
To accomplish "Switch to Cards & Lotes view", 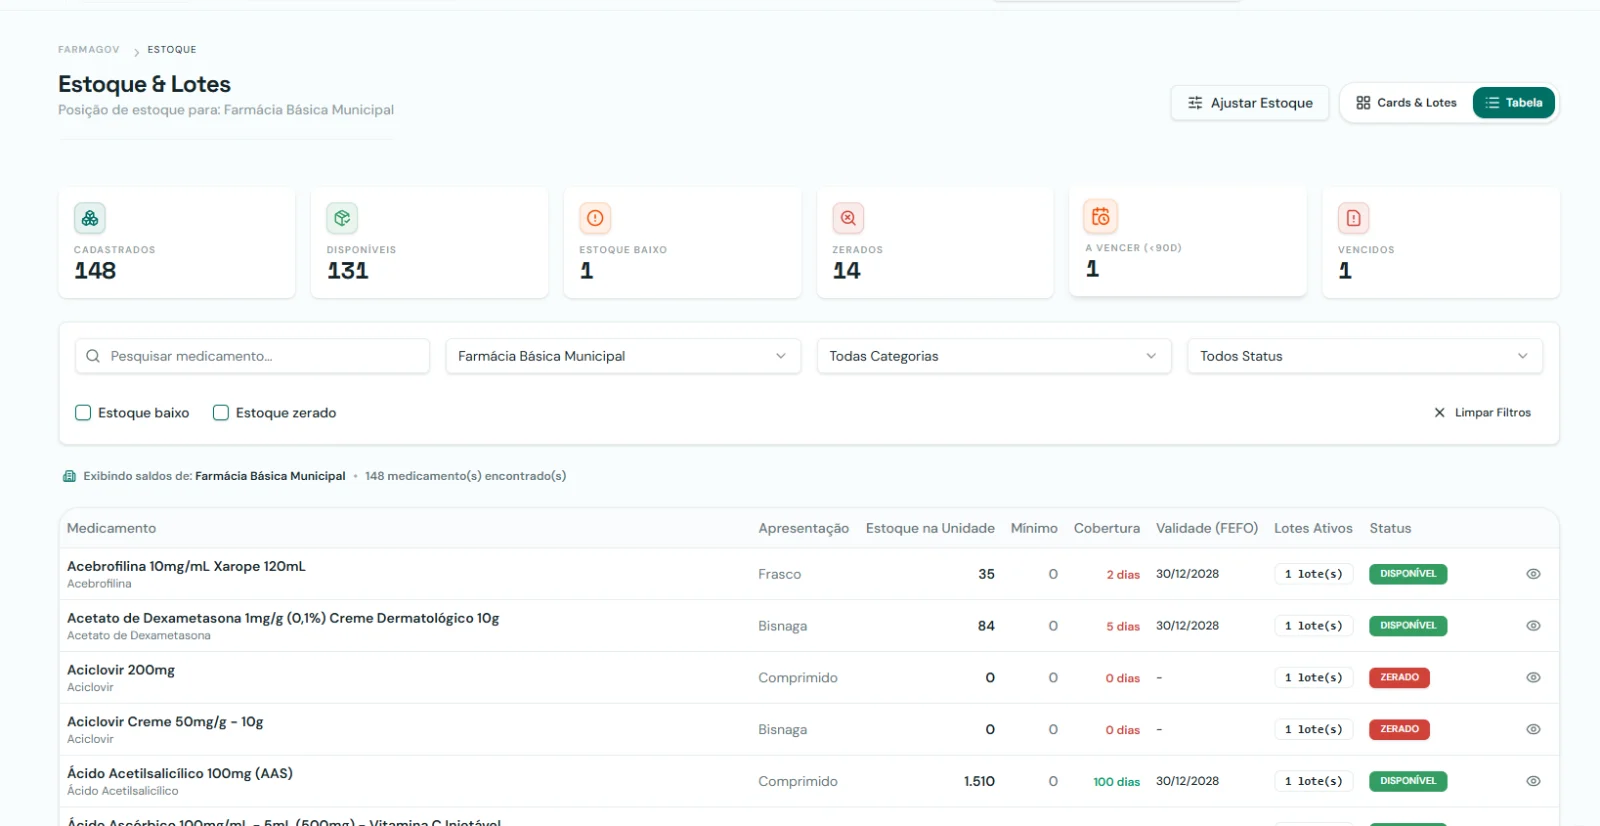I will click(x=1406, y=103).
